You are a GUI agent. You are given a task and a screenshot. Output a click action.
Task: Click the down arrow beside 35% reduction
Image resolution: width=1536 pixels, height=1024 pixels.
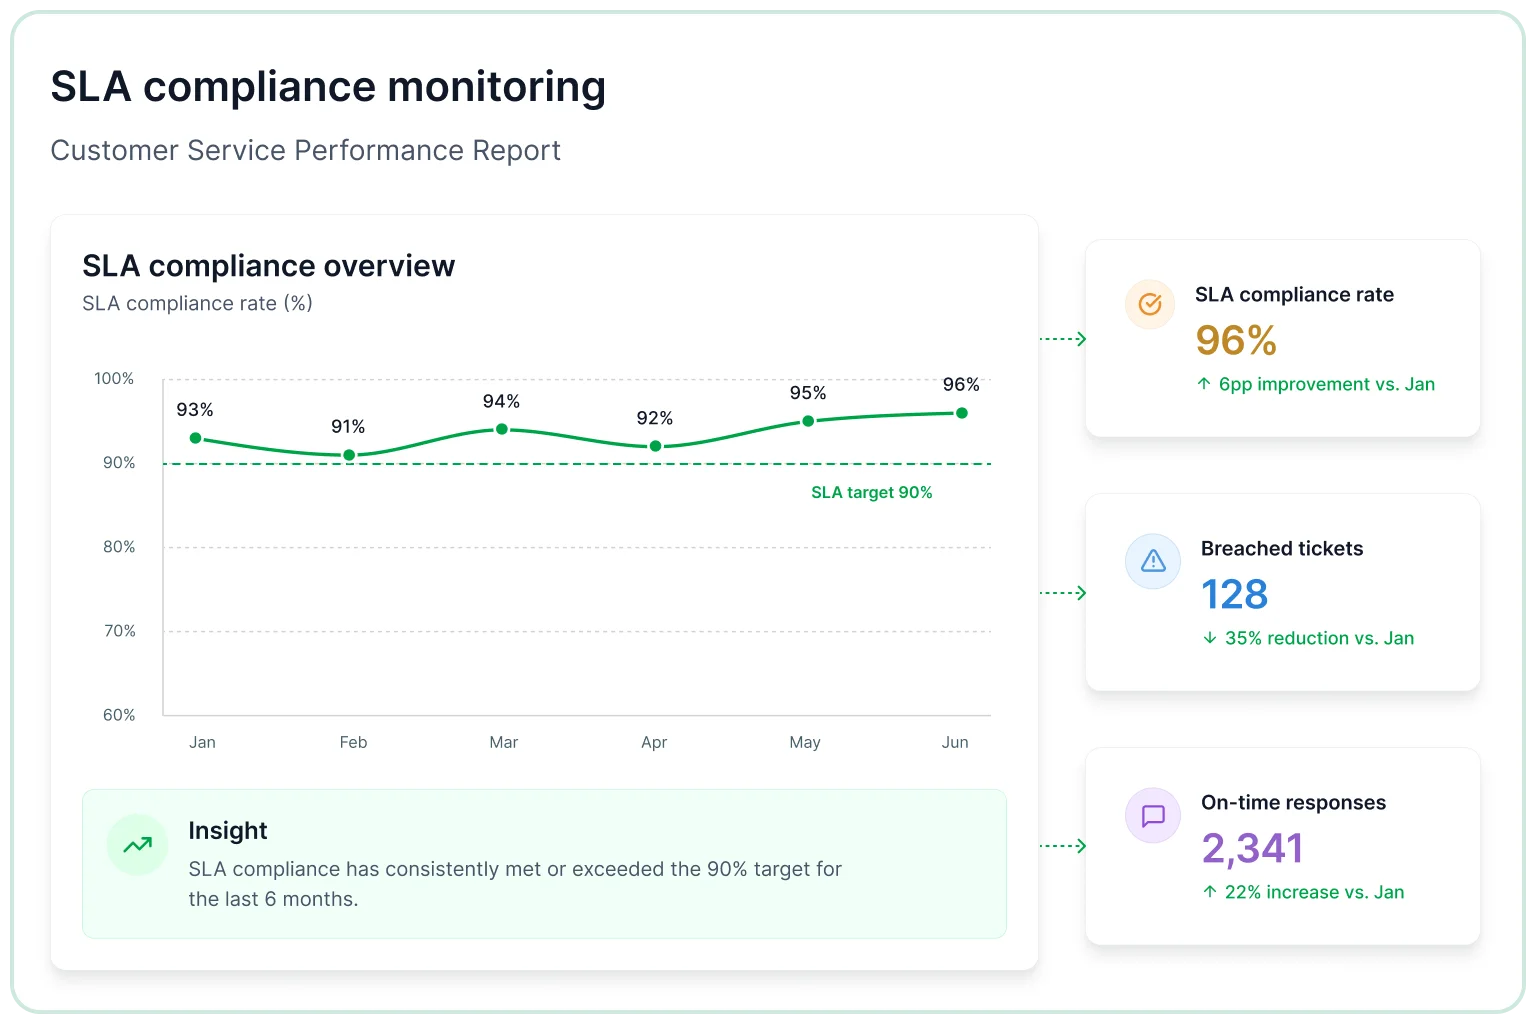point(1210,638)
